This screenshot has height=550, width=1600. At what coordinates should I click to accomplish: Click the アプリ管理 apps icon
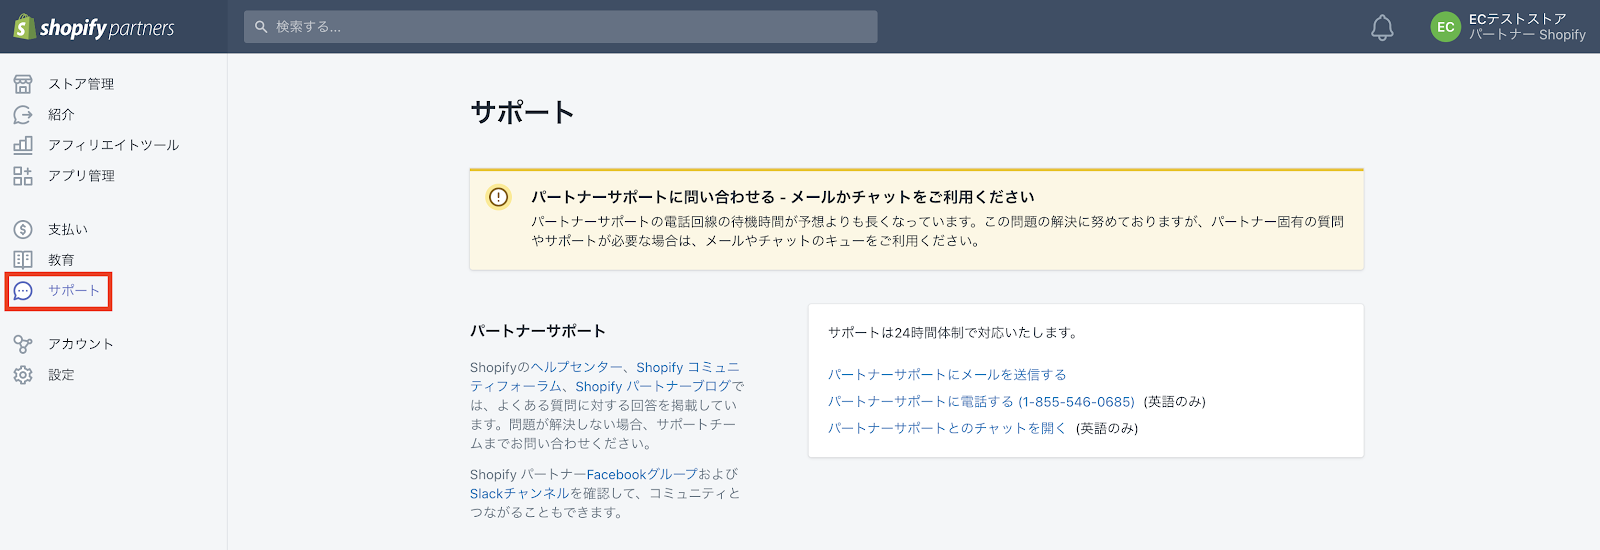23,176
